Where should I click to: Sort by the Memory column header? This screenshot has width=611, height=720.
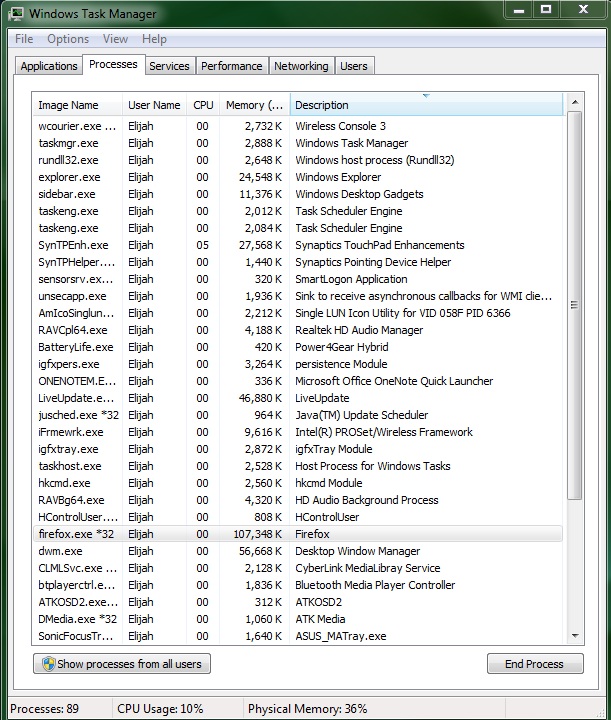pyautogui.click(x=255, y=105)
